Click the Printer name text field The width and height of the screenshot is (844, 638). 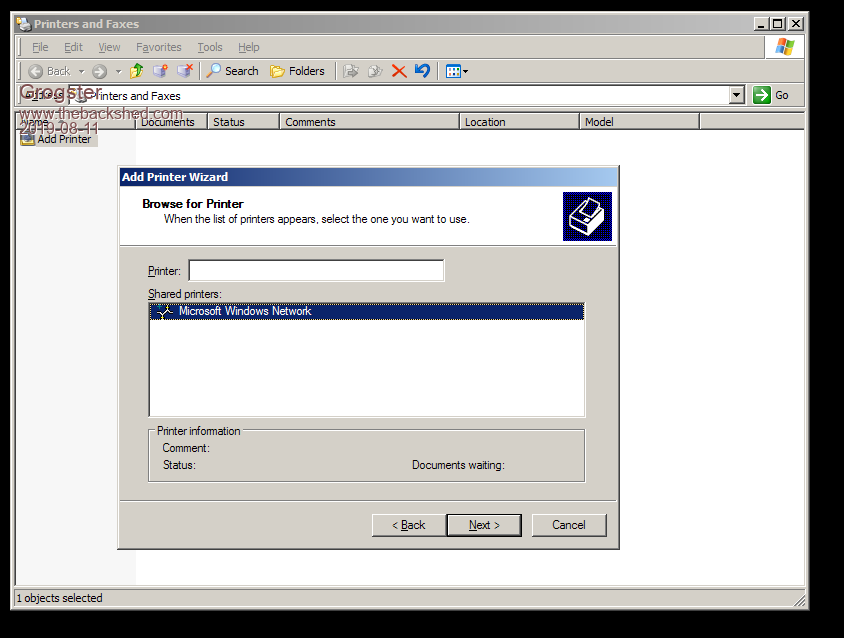click(x=316, y=271)
